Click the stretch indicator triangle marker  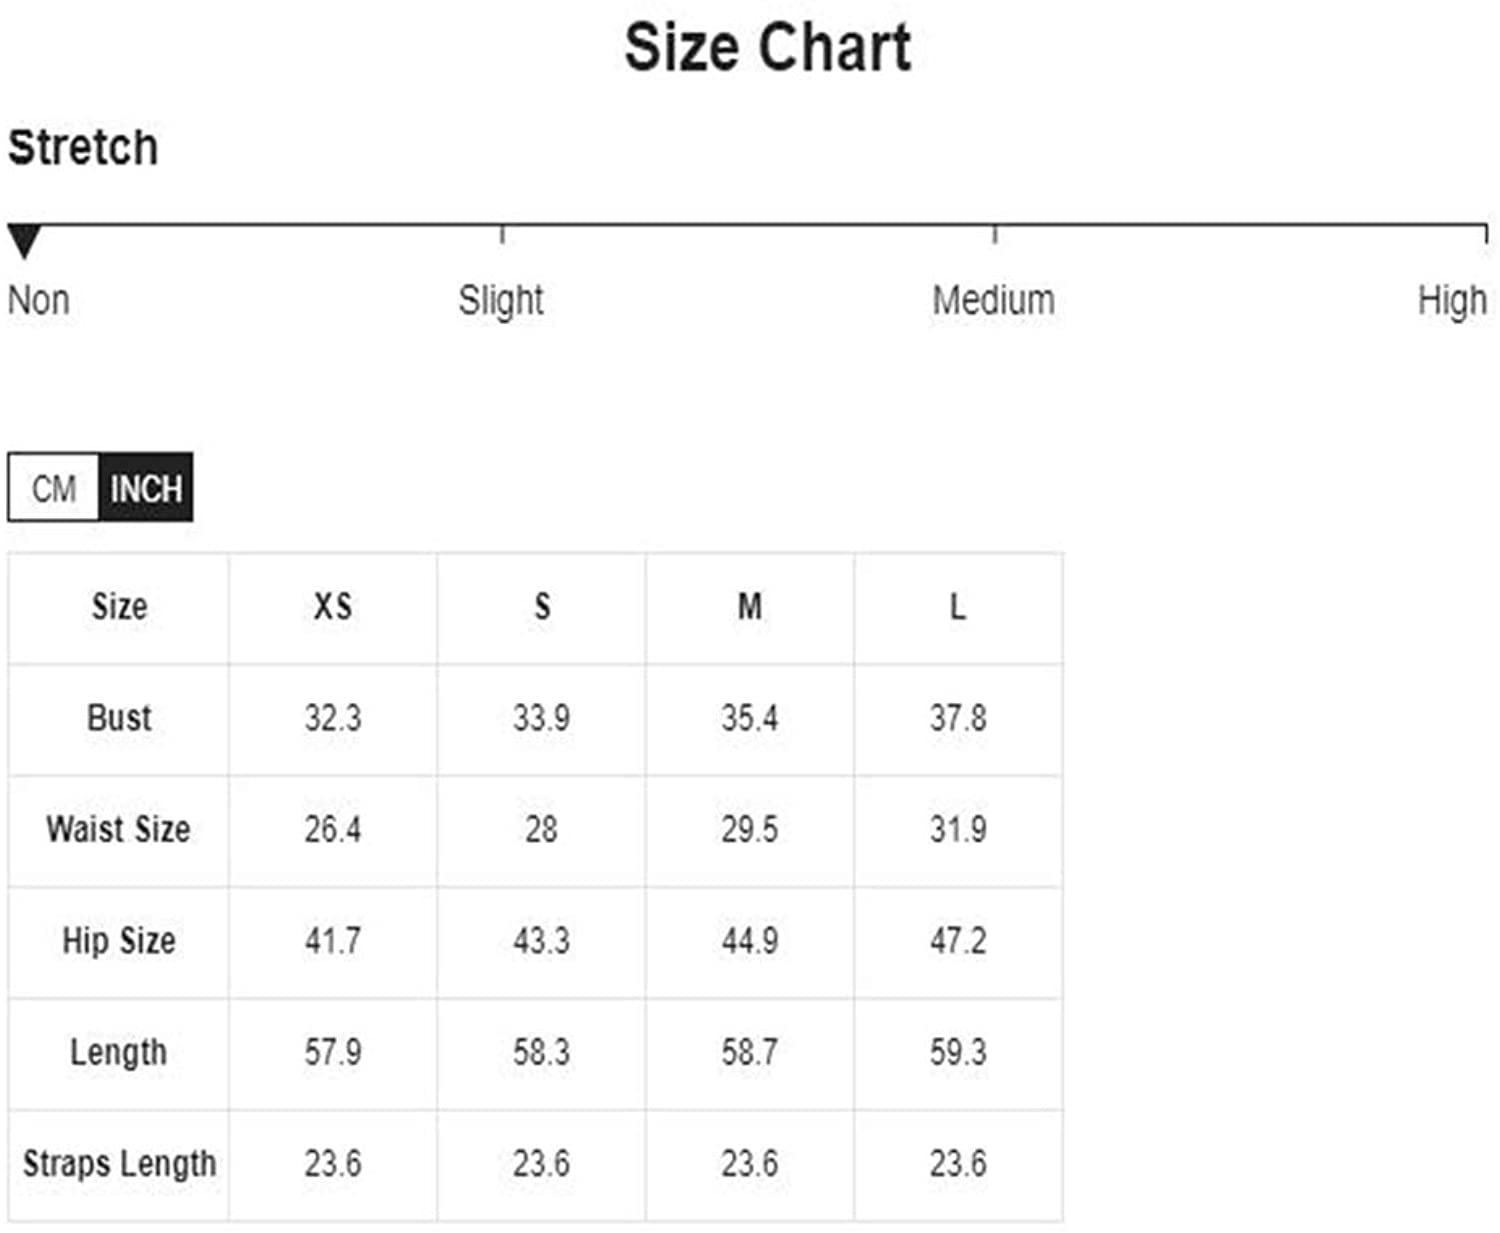[x=24, y=241]
